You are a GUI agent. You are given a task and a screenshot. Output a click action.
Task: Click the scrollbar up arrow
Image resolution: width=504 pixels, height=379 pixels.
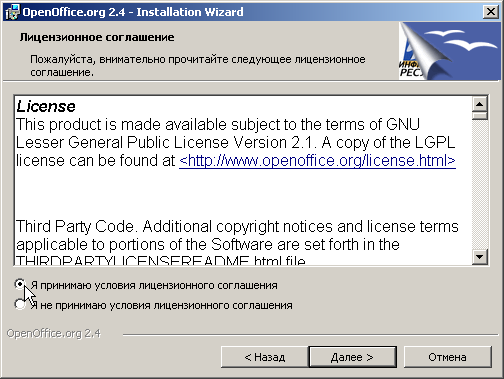pyautogui.click(x=480, y=104)
